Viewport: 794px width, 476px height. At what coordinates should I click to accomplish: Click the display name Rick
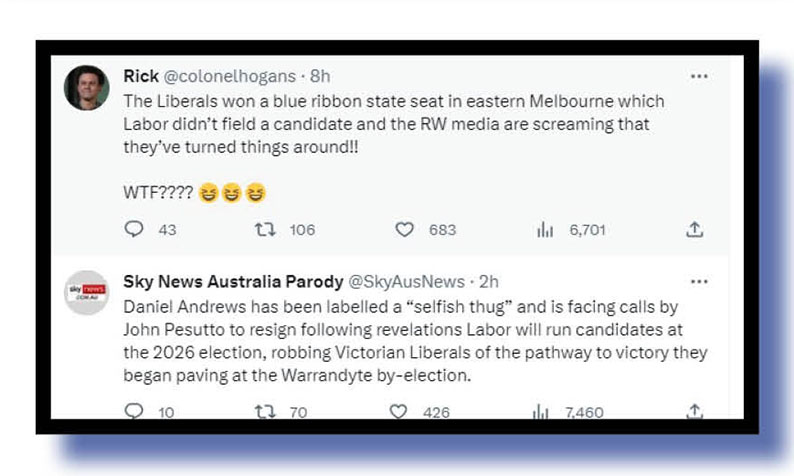coord(140,76)
